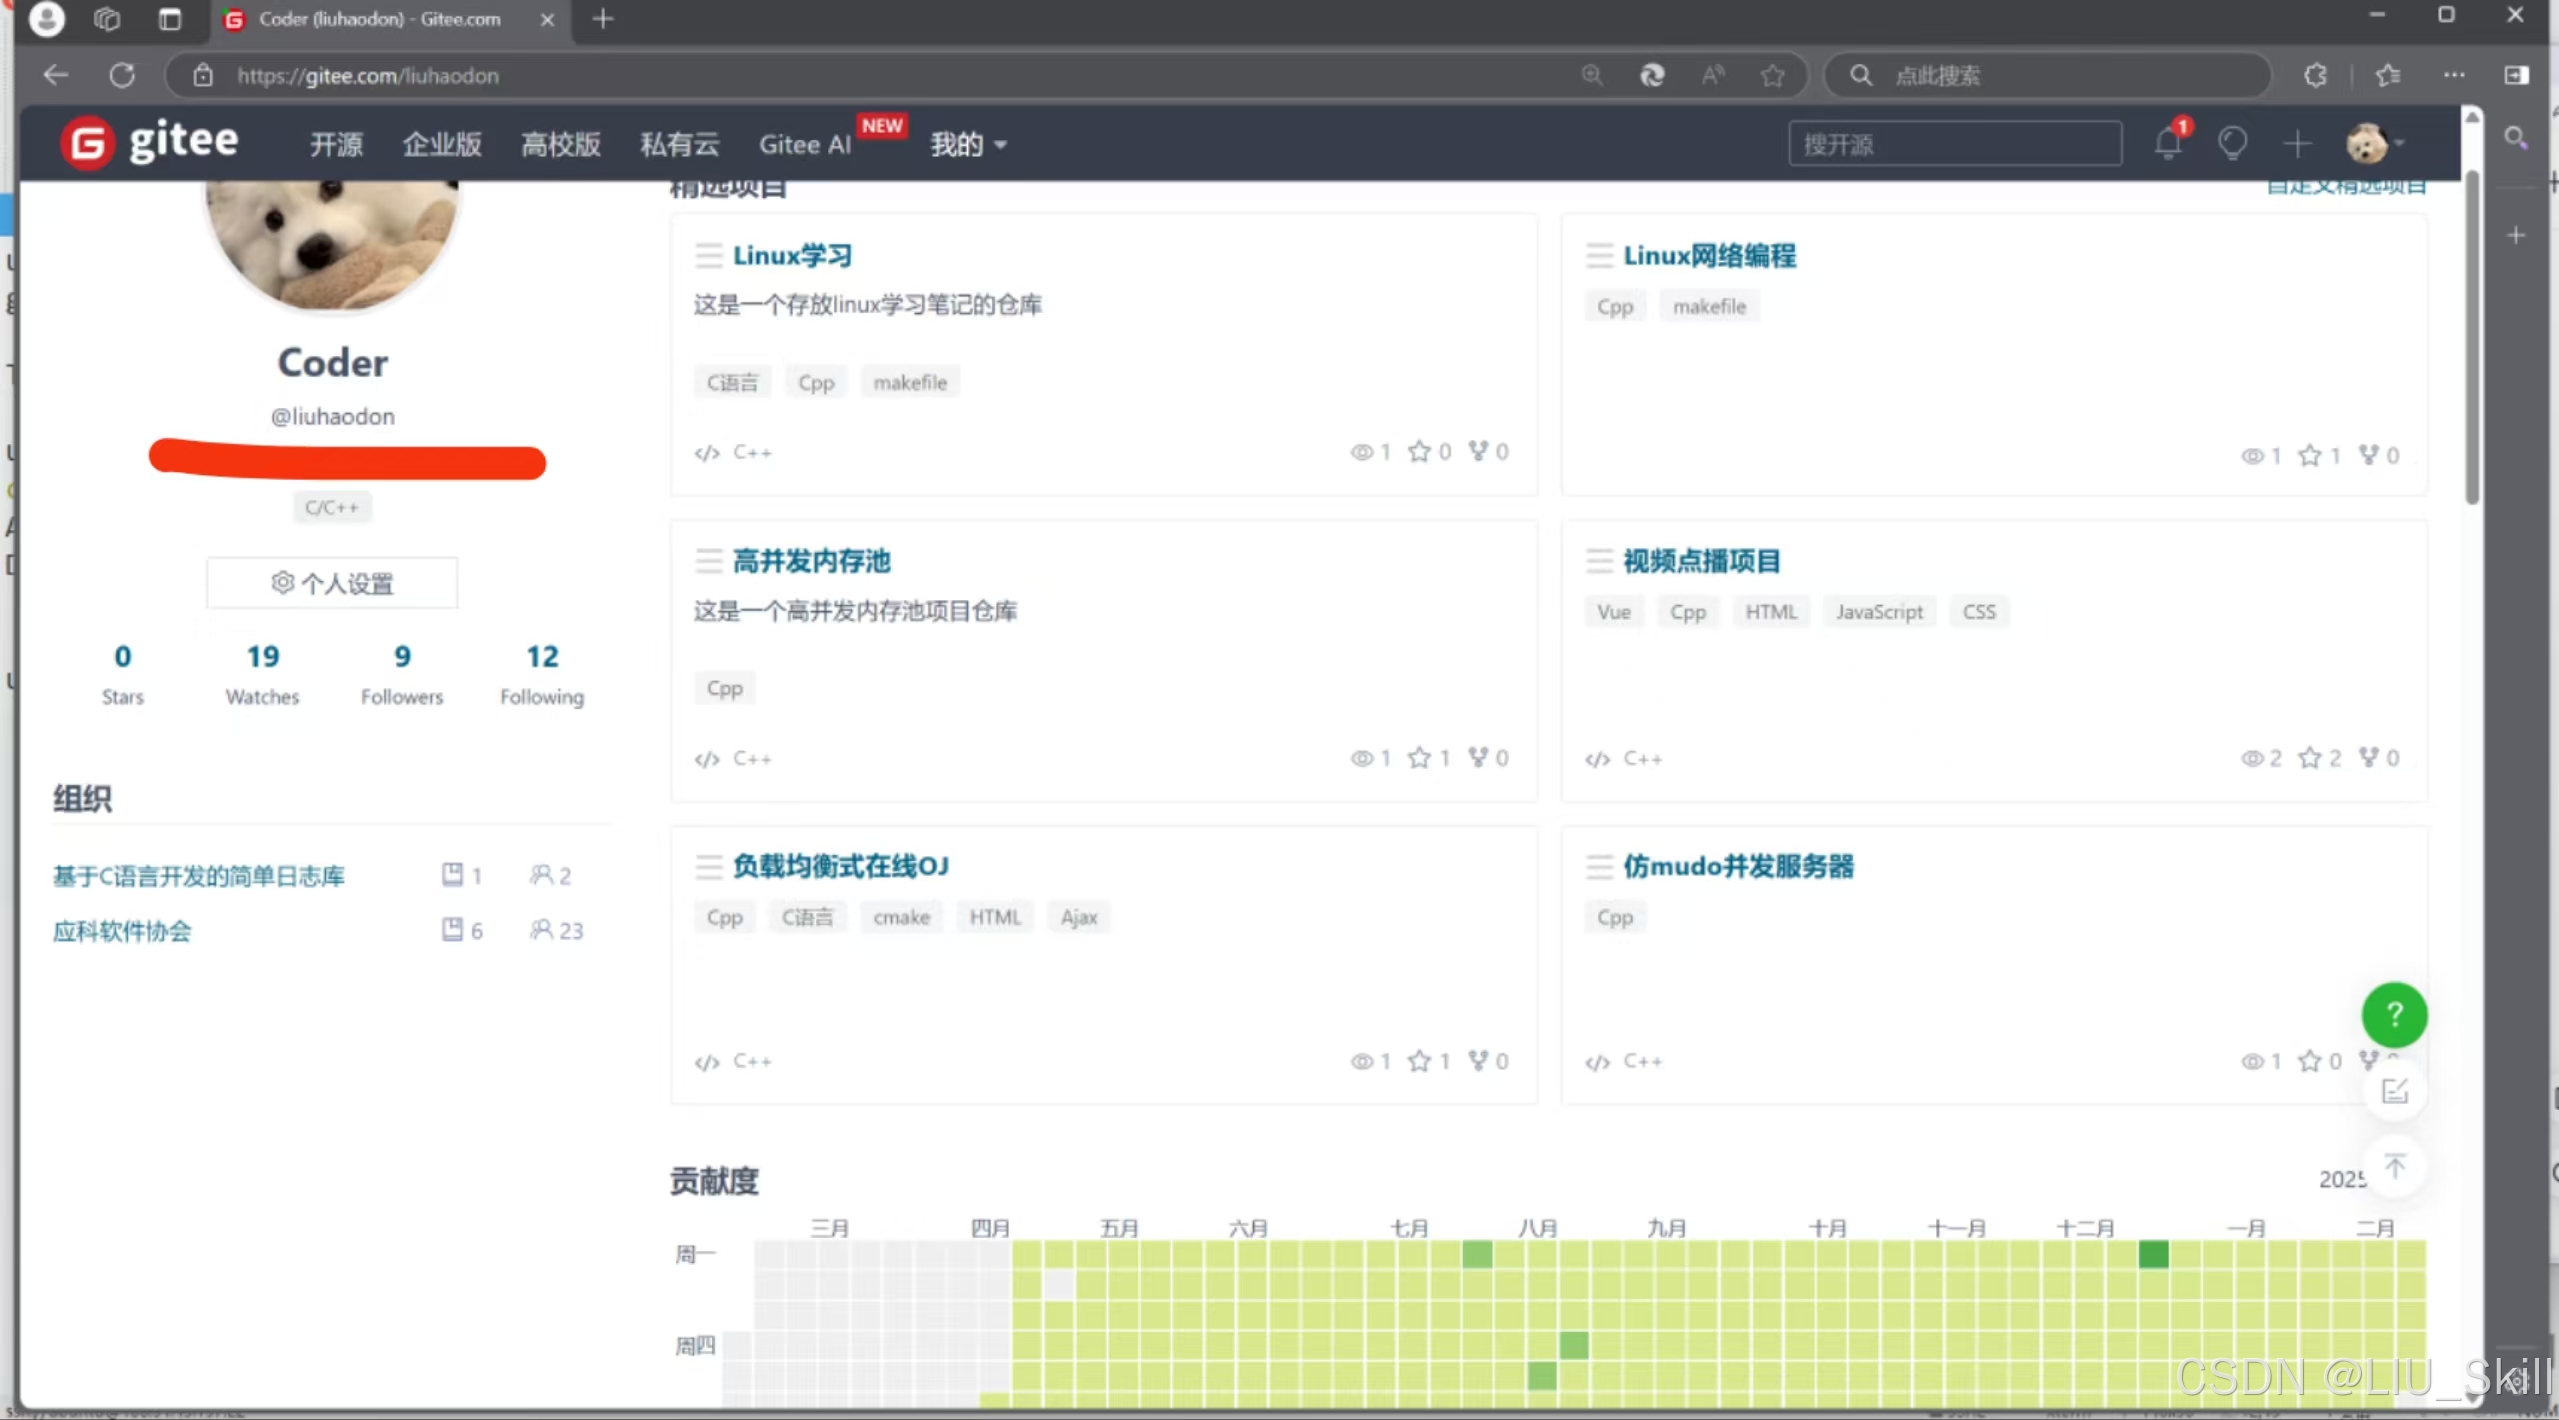Click the address bar URL gitee.com/liuhaodon

click(x=367, y=76)
